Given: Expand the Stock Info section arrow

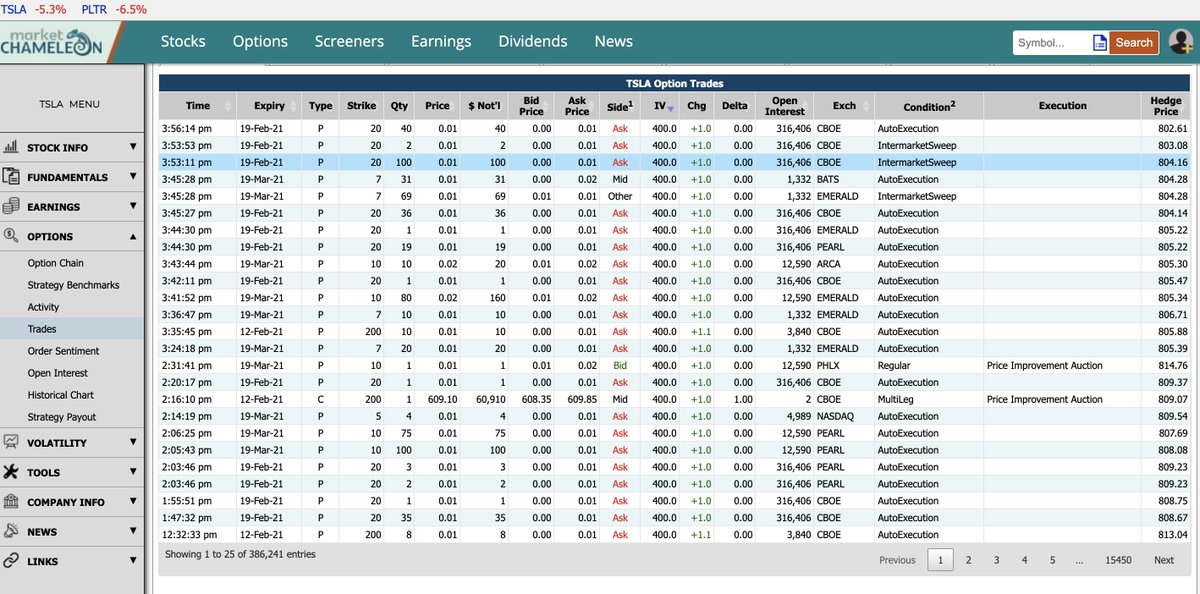Looking at the screenshot, I should (133, 147).
